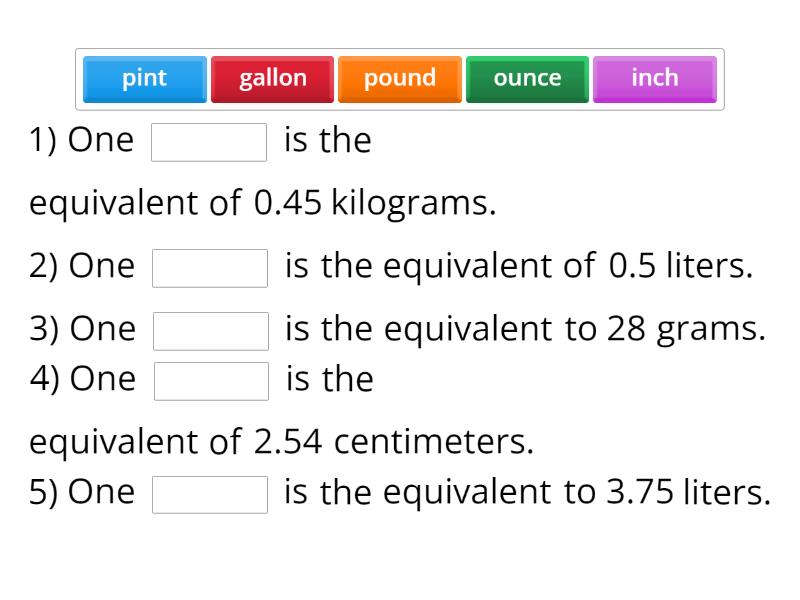Click the answer blank in question 4
Image resolution: width=800 pixels, height=600 pixels.
[x=211, y=379]
